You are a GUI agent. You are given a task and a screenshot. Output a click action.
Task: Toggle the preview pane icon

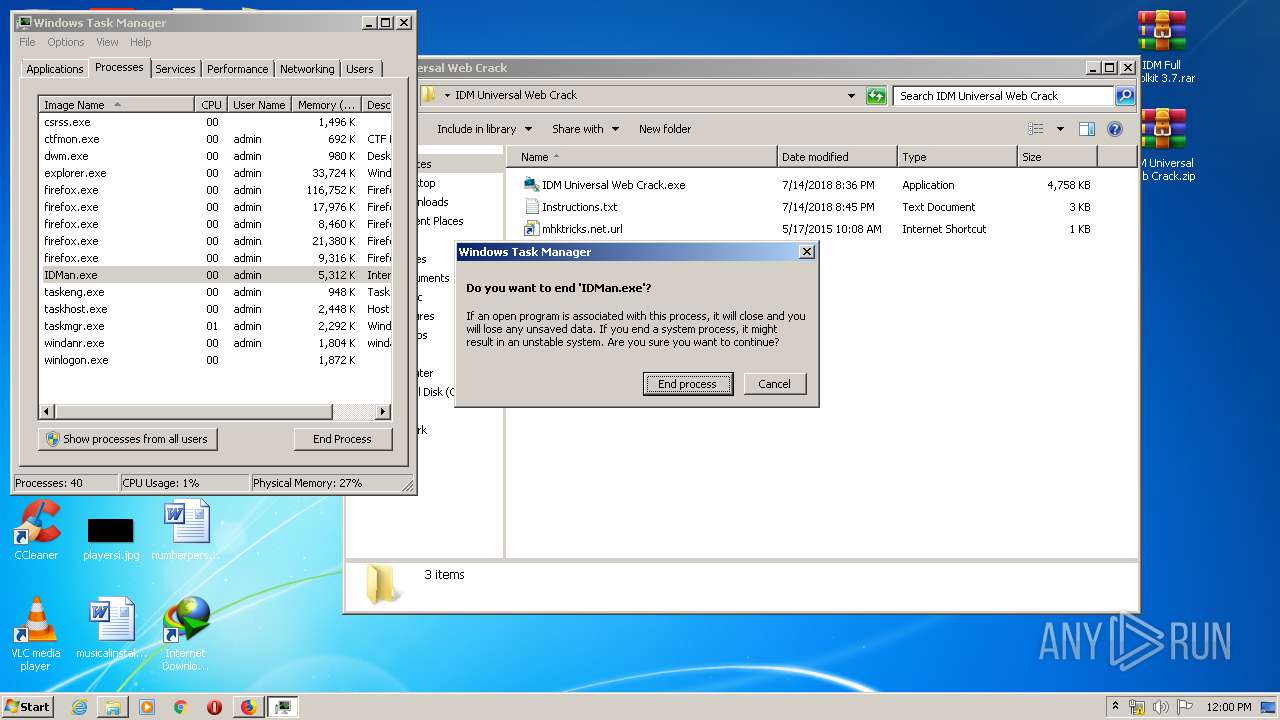coord(1087,129)
